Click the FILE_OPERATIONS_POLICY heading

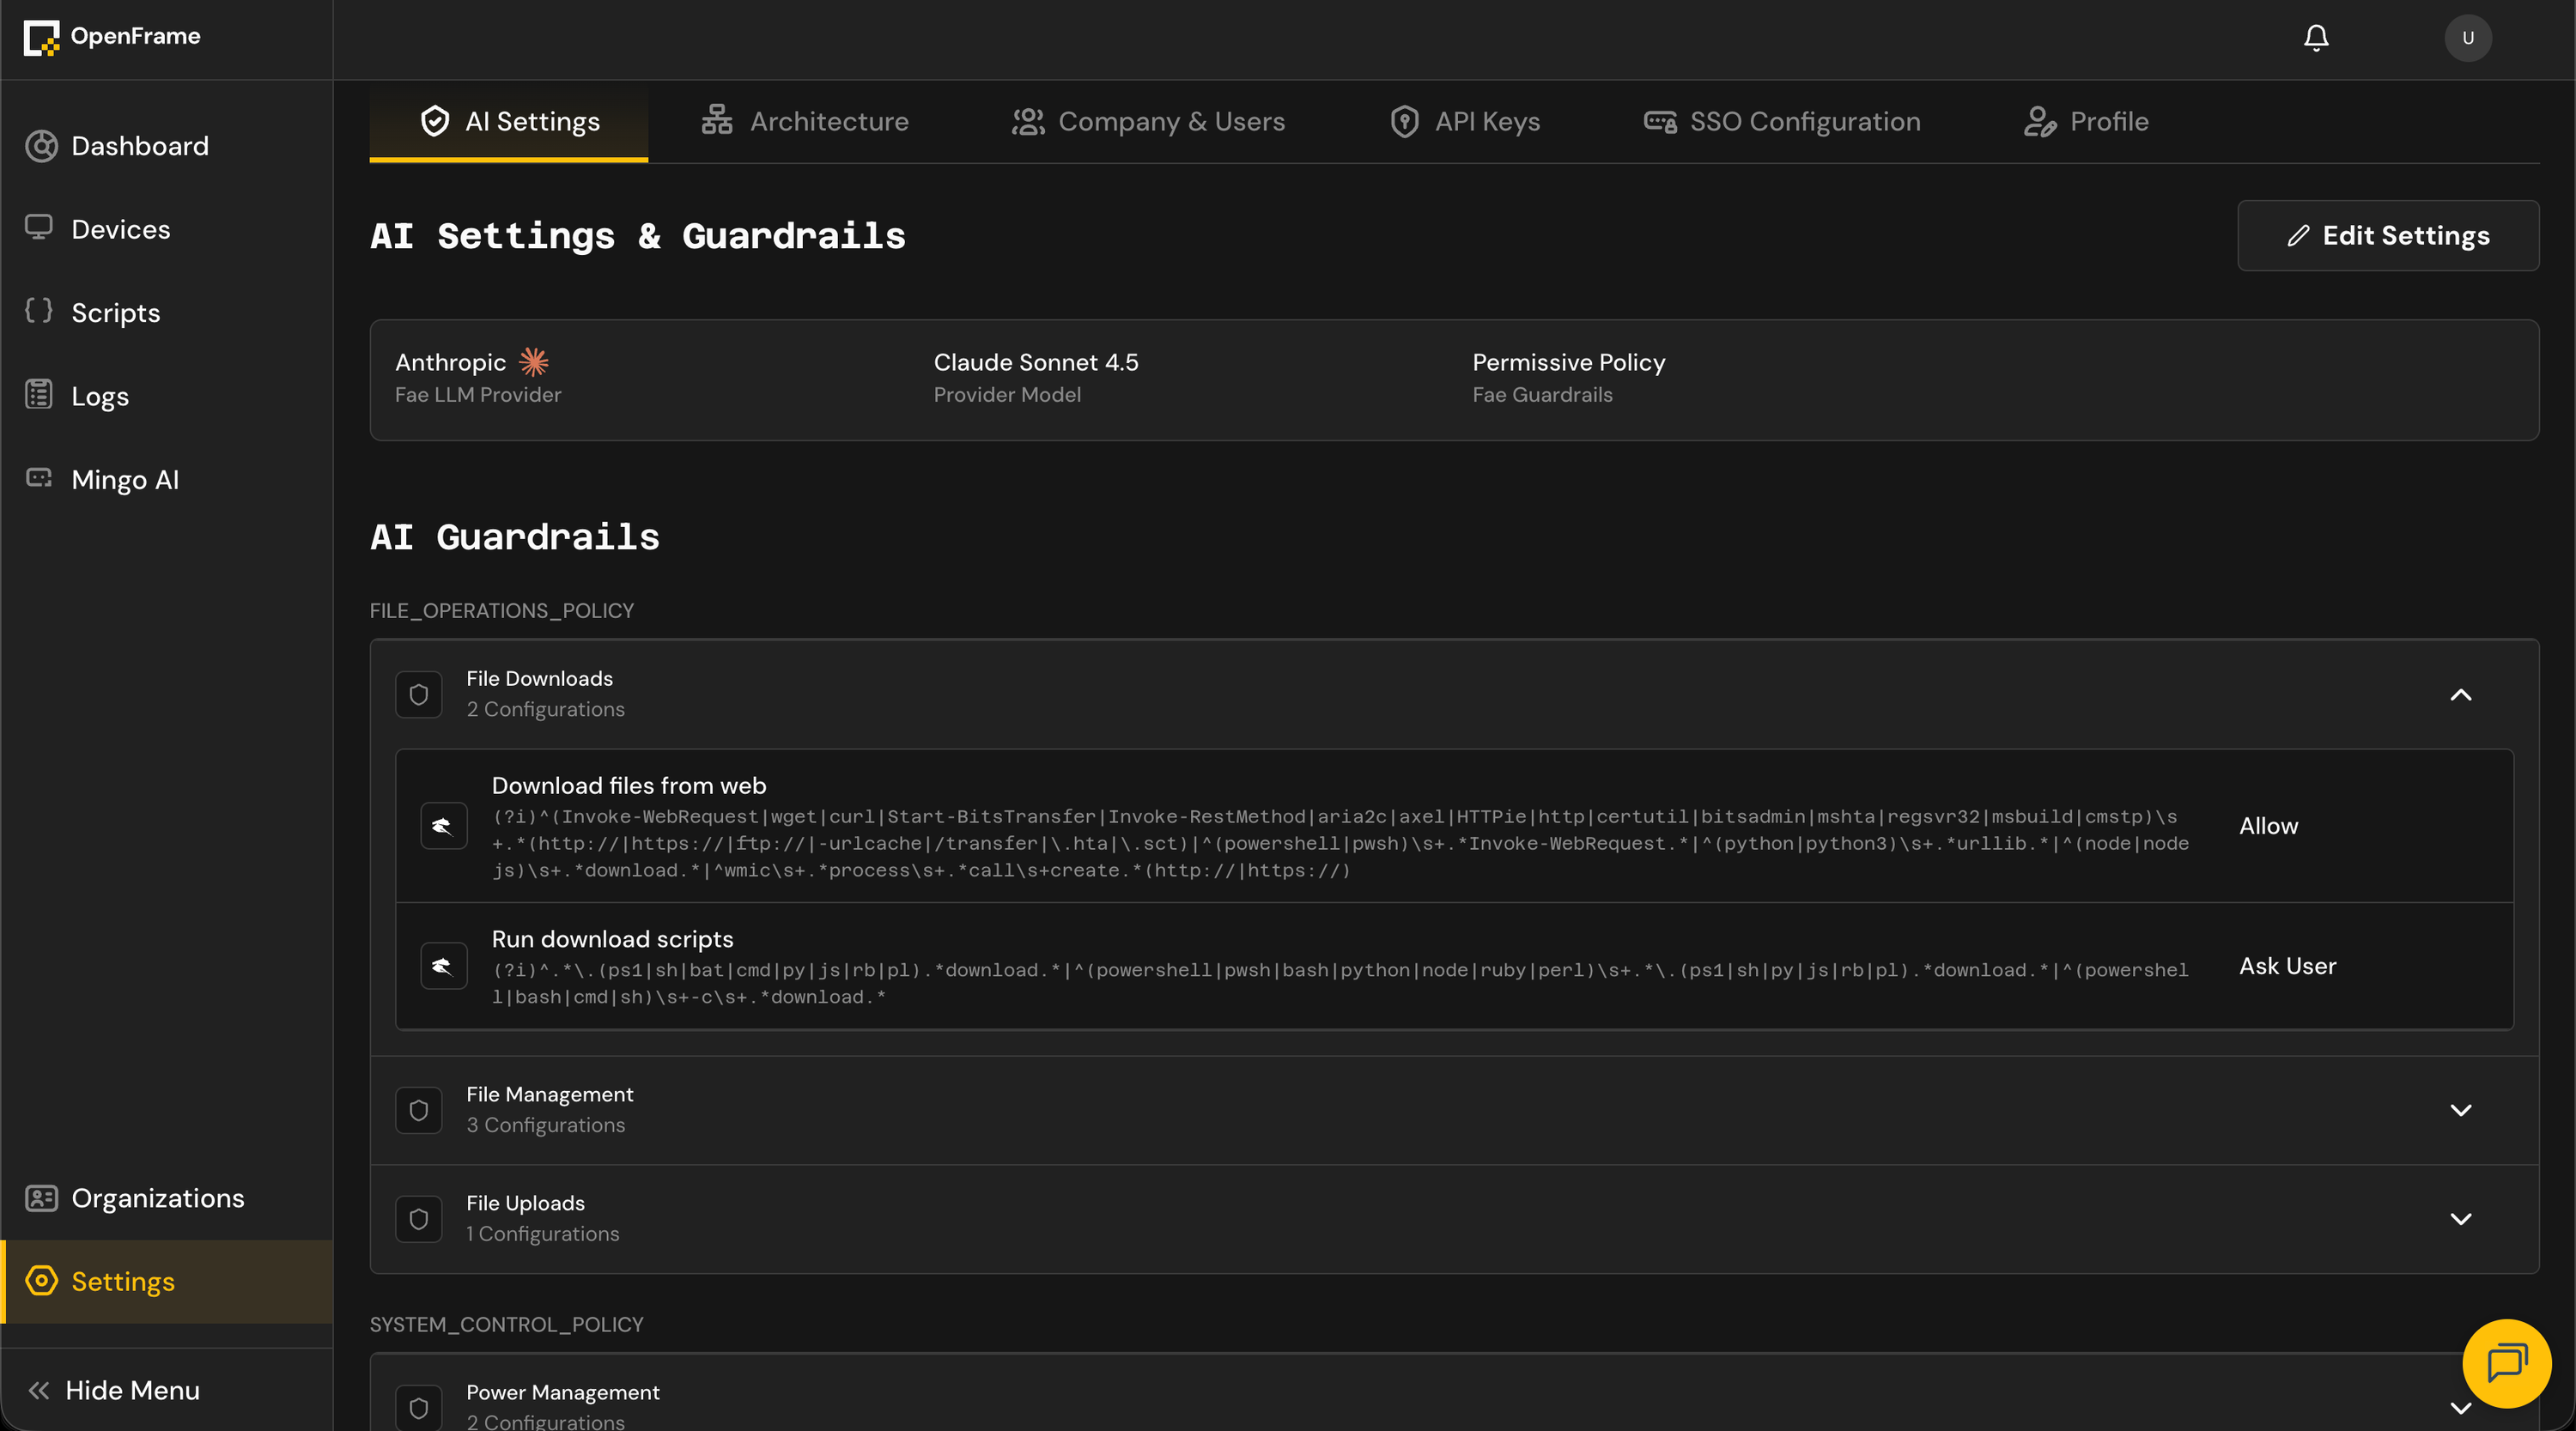coord(502,611)
